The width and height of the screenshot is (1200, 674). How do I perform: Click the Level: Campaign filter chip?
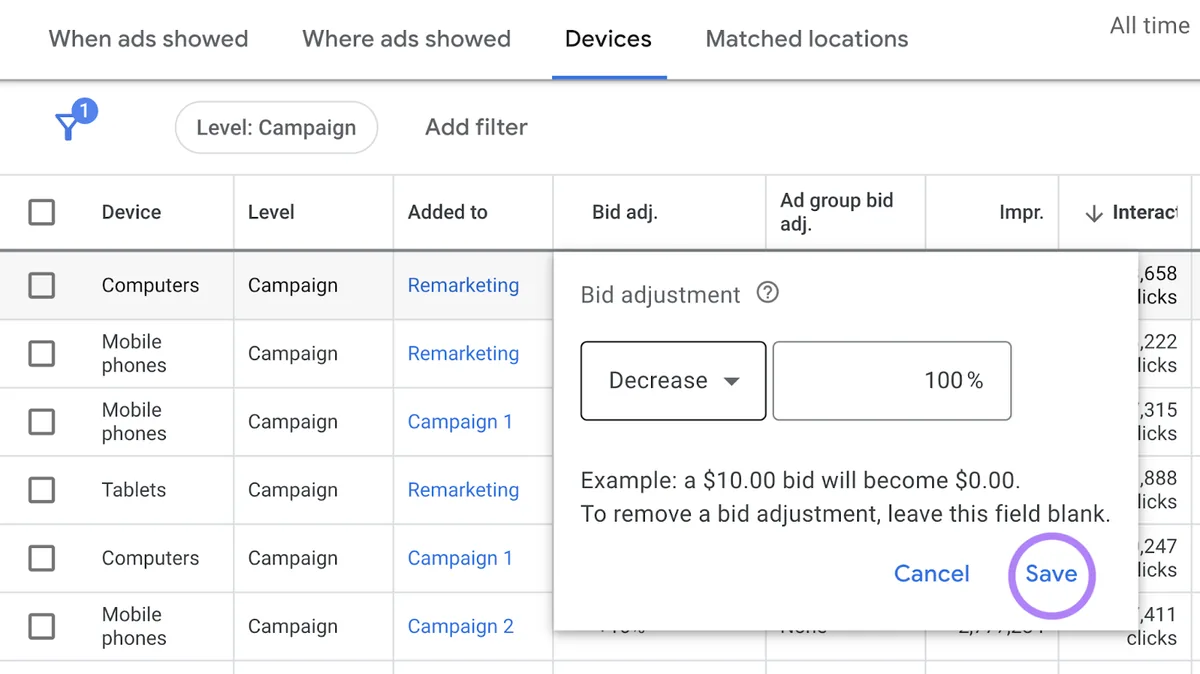click(276, 127)
